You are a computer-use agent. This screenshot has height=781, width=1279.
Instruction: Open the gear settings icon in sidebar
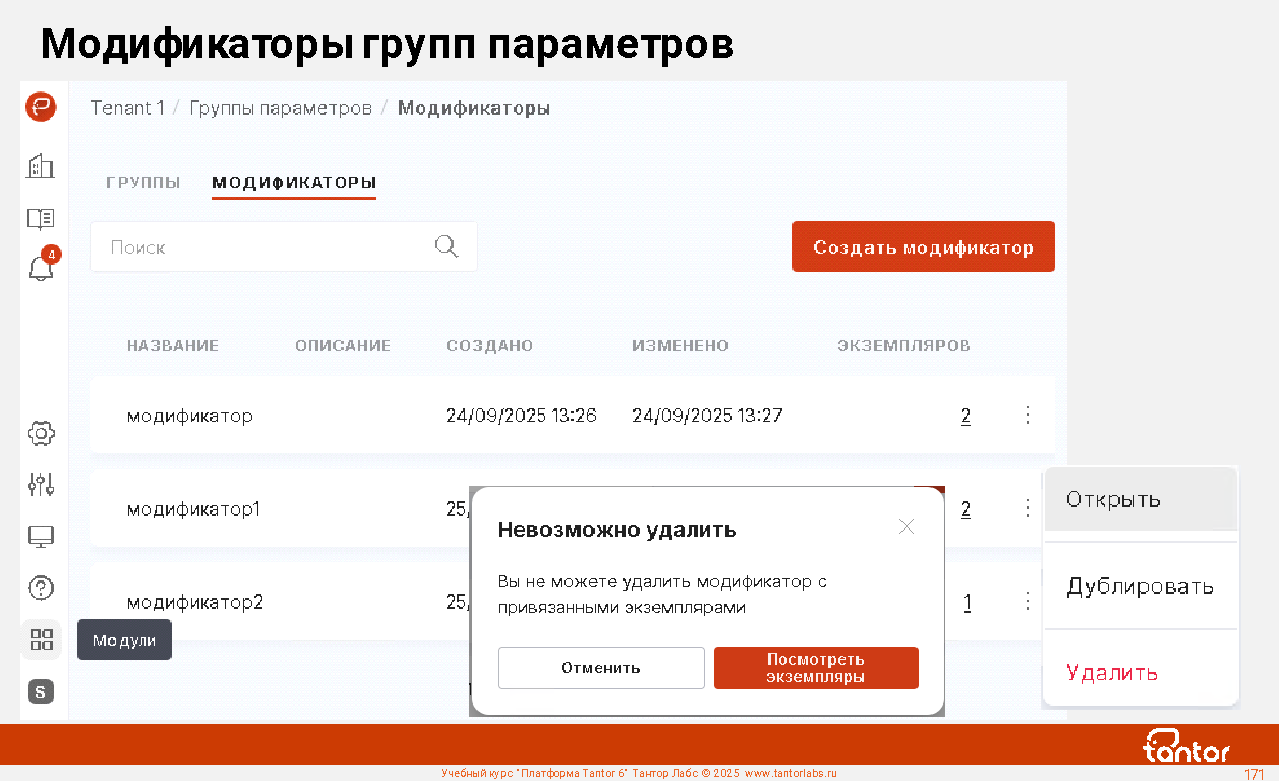coord(41,433)
